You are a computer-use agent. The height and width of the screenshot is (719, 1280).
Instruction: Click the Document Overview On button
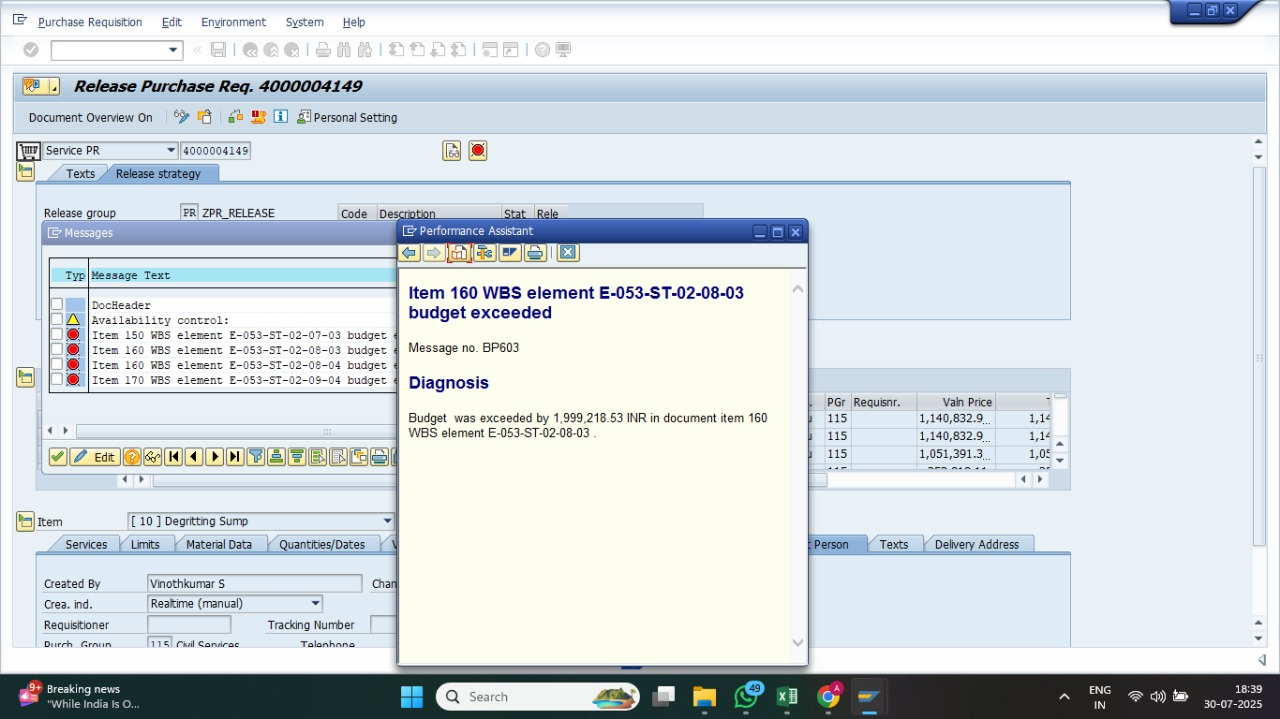90,117
